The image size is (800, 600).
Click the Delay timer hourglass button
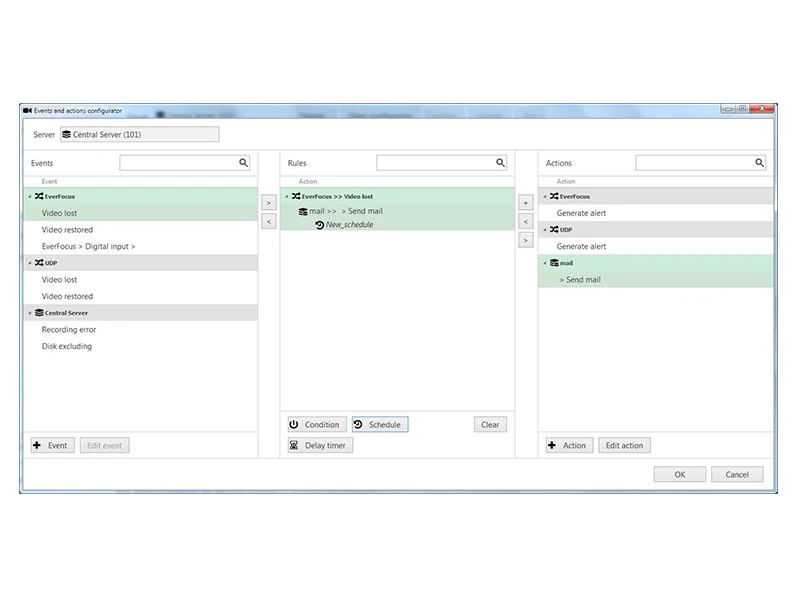[x=319, y=445]
